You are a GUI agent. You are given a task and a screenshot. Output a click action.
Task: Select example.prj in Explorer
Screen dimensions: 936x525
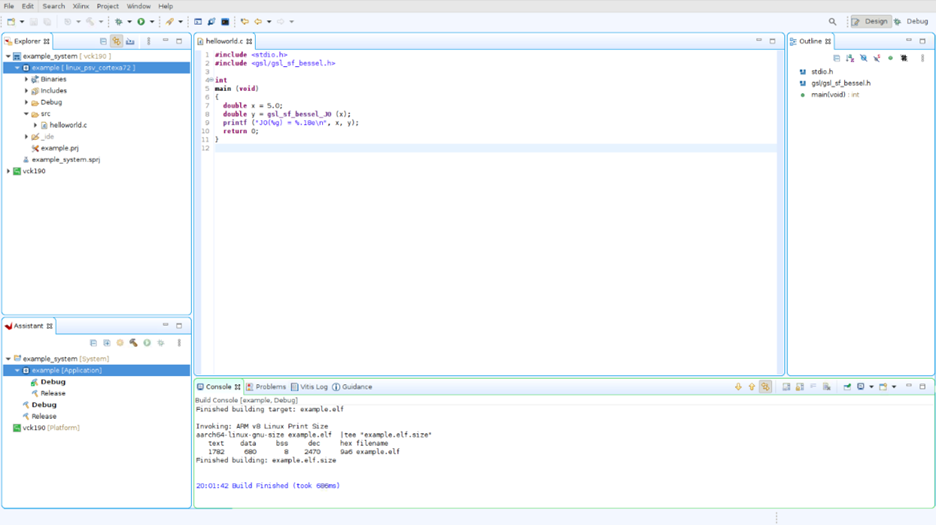point(59,148)
